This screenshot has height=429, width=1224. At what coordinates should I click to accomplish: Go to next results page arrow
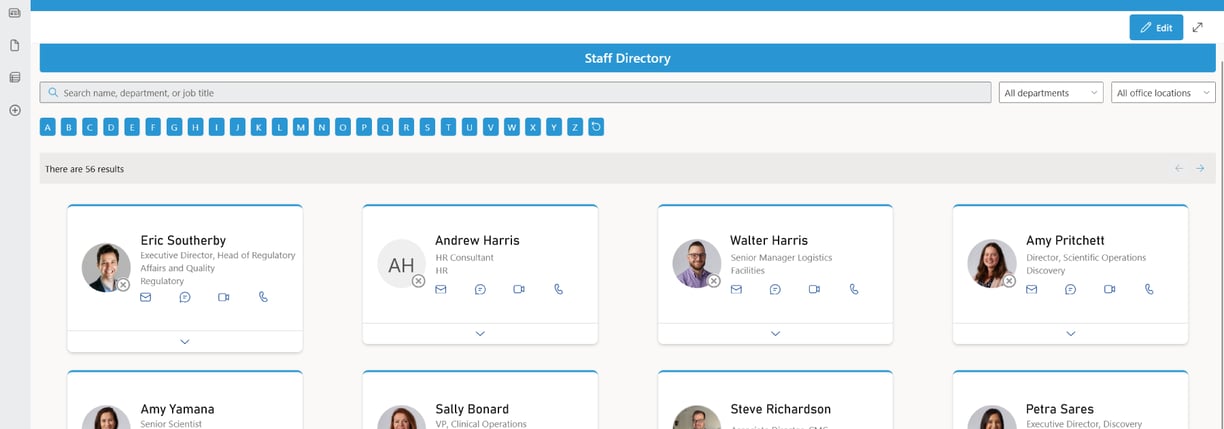click(1200, 169)
